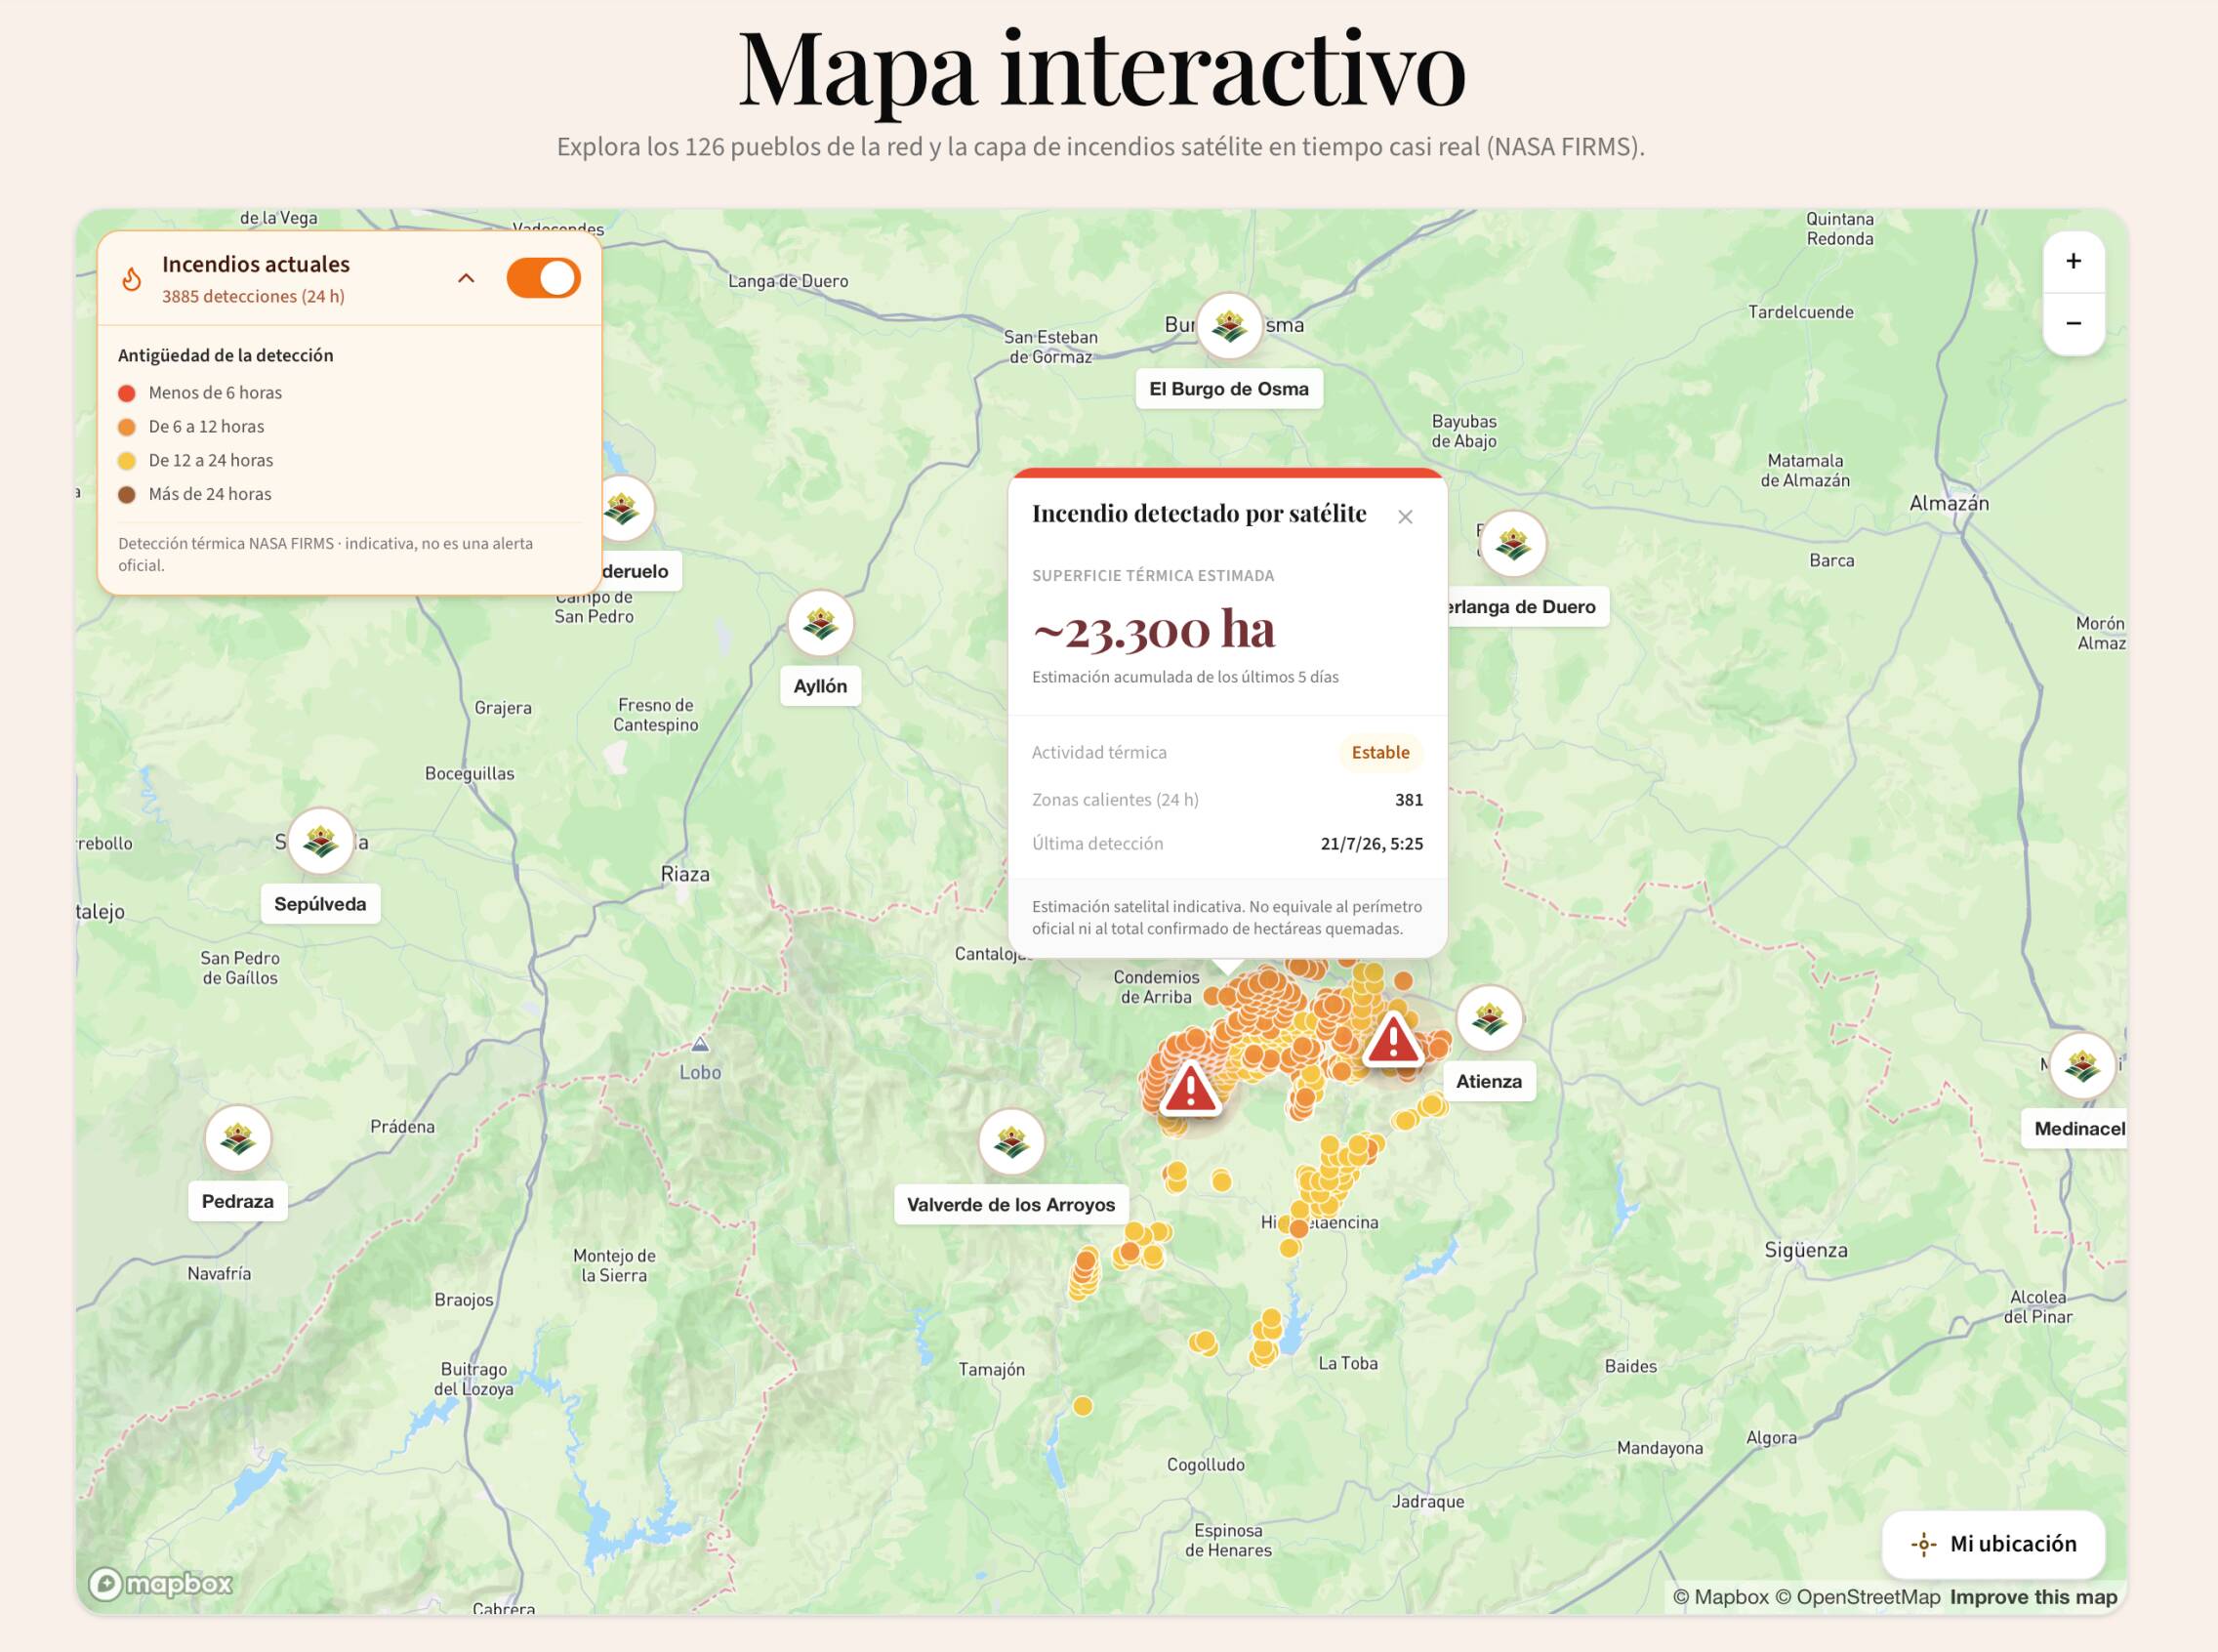Click the ~23.300 ha estimate value
Viewport: 2218px width, 1652px height.
(1153, 629)
